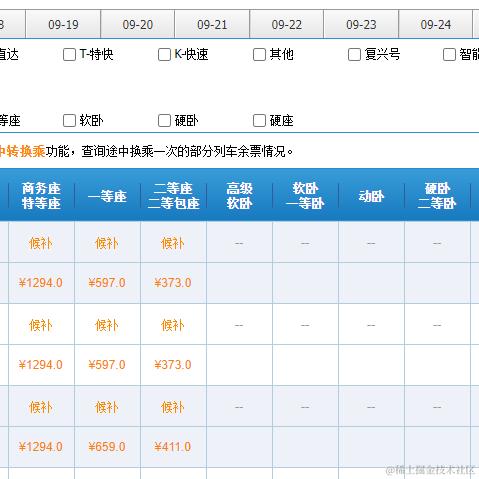Screen dimensions: 479x479
Task: Check the 其他 train type box
Action: click(x=259, y=55)
